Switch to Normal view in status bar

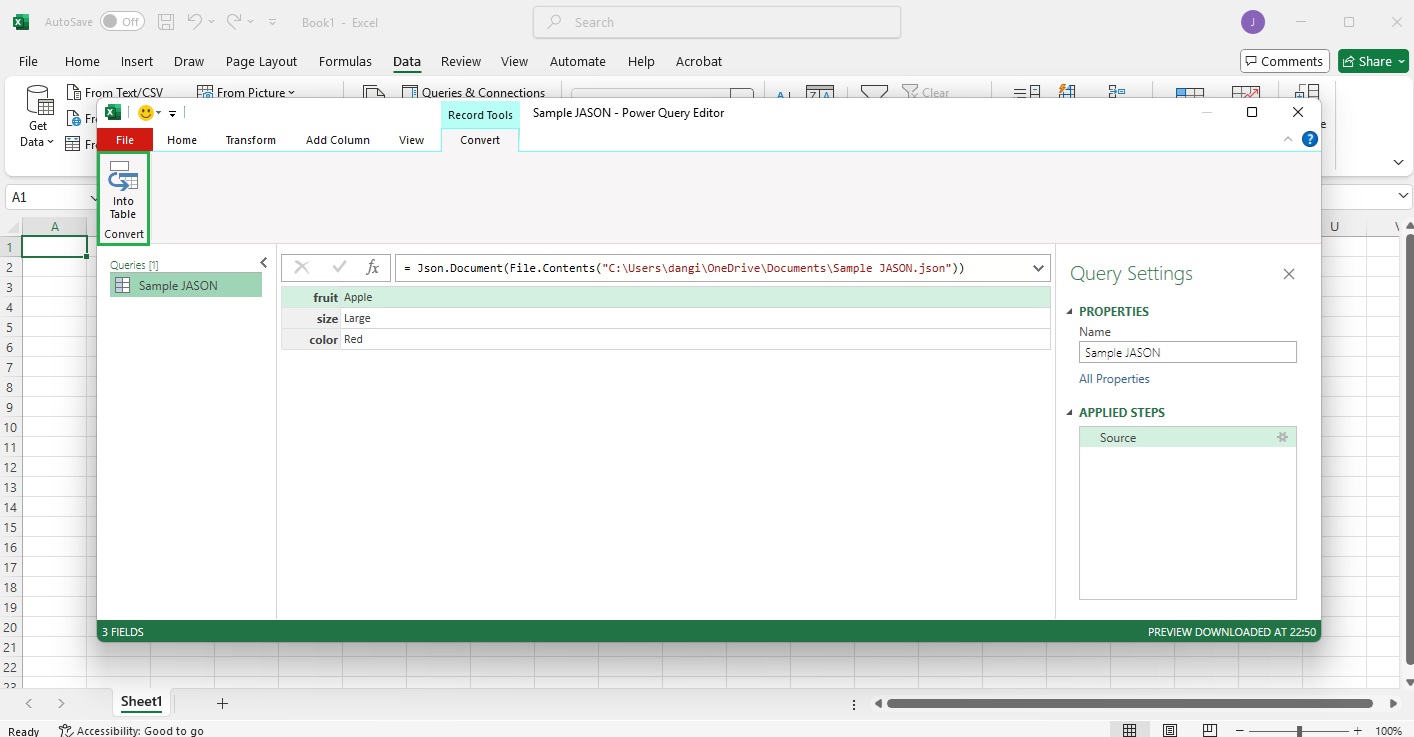[x=1129, y=730]
